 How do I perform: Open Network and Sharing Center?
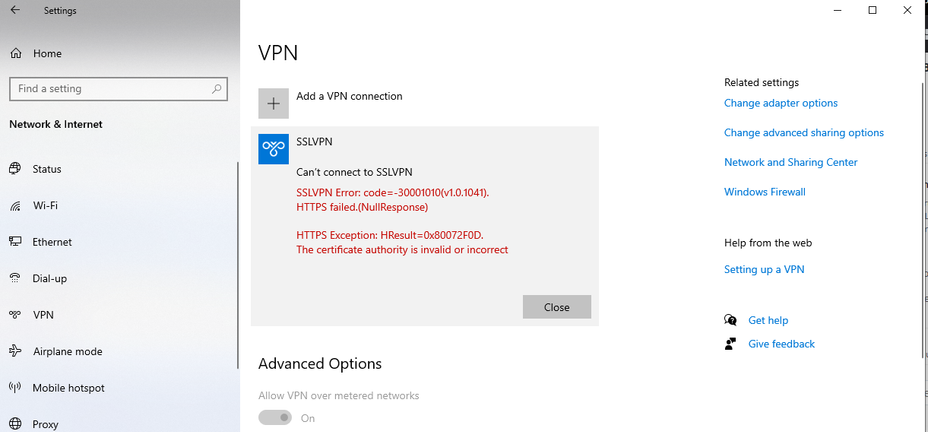click(790, 162)
